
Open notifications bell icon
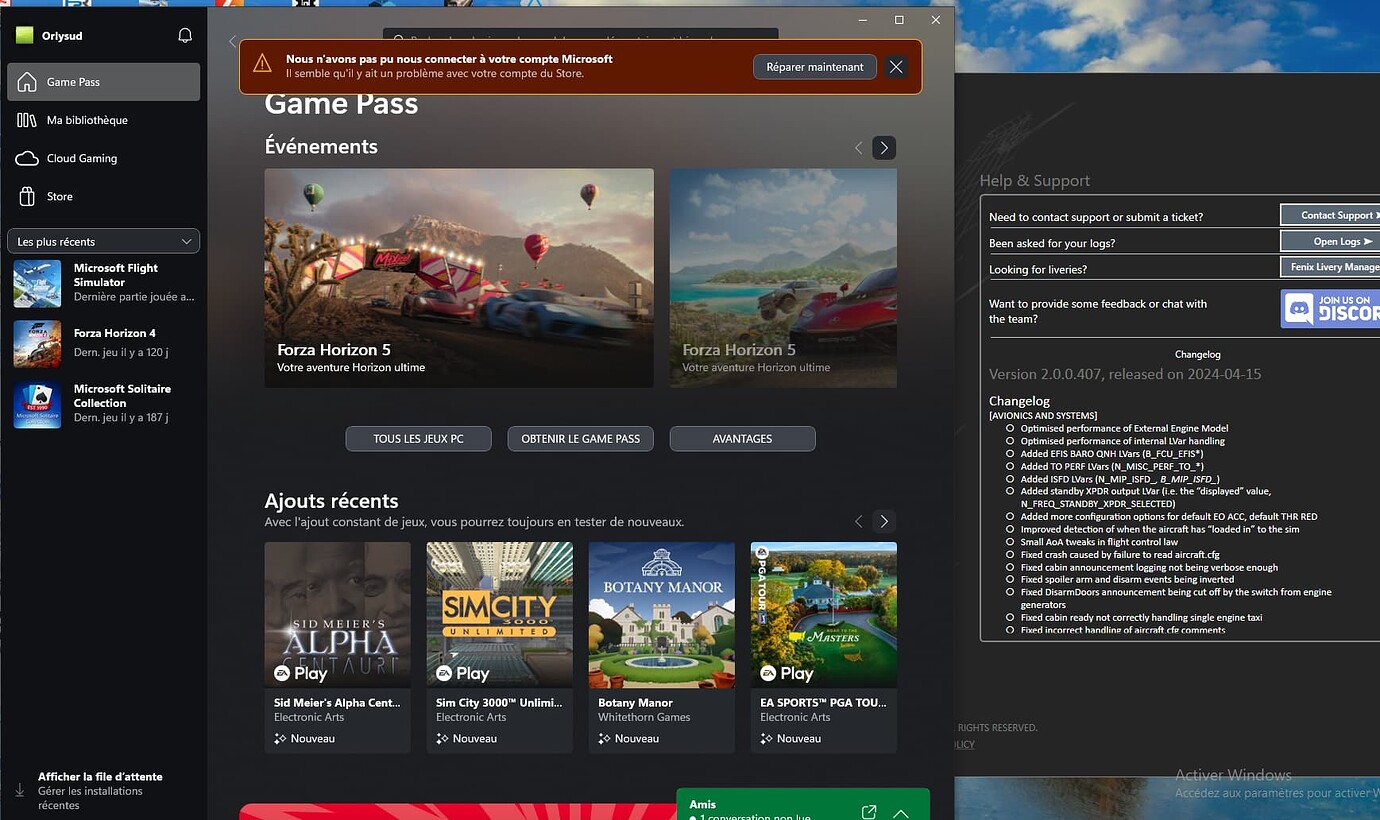point(185,36)
